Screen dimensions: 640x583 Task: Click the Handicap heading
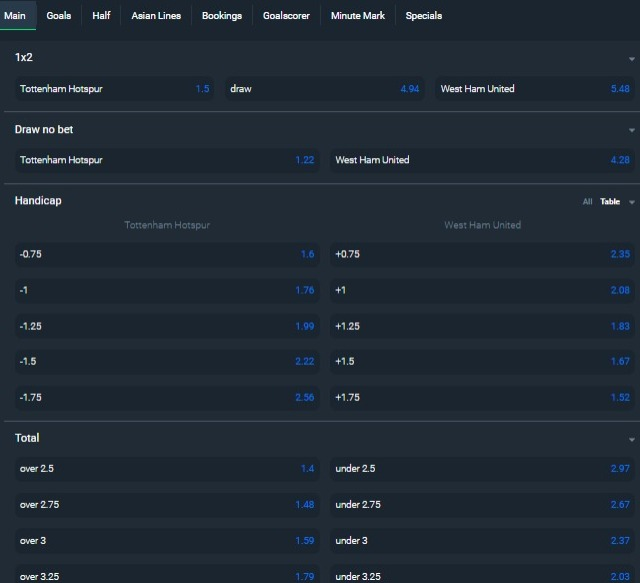click(38, 200)
